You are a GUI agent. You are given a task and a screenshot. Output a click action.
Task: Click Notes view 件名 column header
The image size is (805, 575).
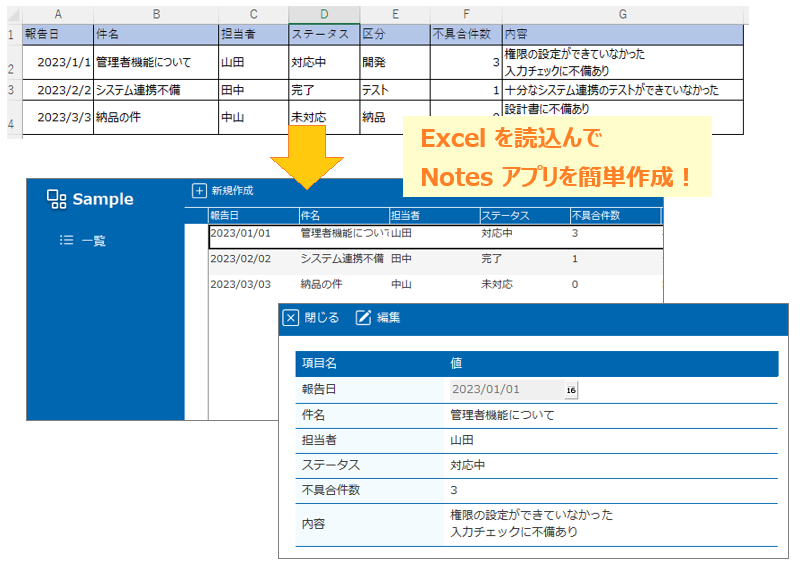pos(344,216)
